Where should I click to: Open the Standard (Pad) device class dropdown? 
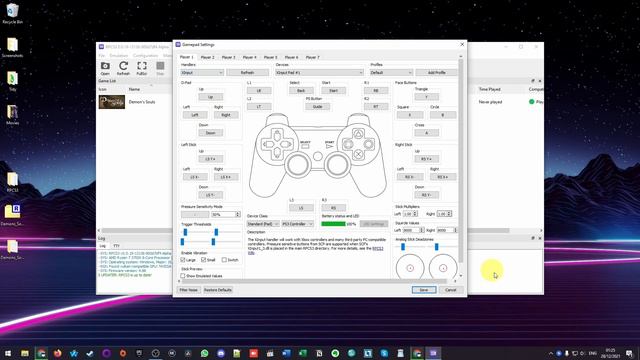pos(263,224)
